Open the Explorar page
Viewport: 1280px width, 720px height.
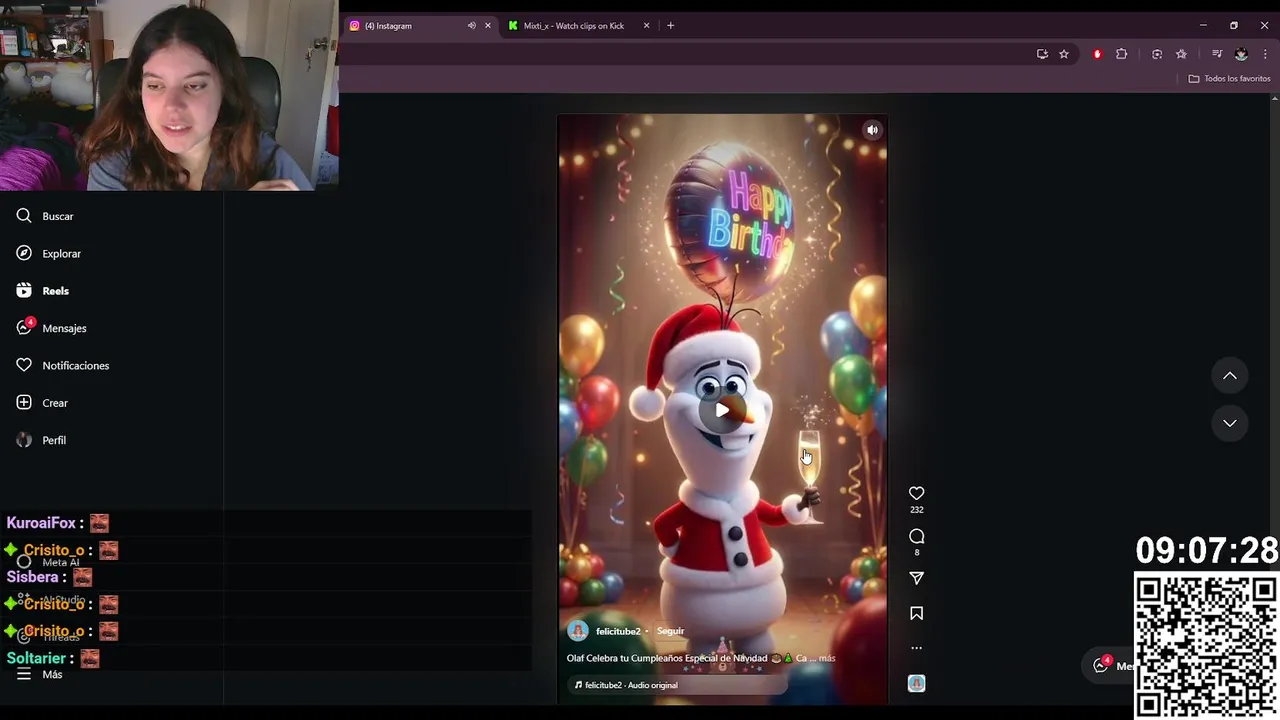tap(48, 253)
